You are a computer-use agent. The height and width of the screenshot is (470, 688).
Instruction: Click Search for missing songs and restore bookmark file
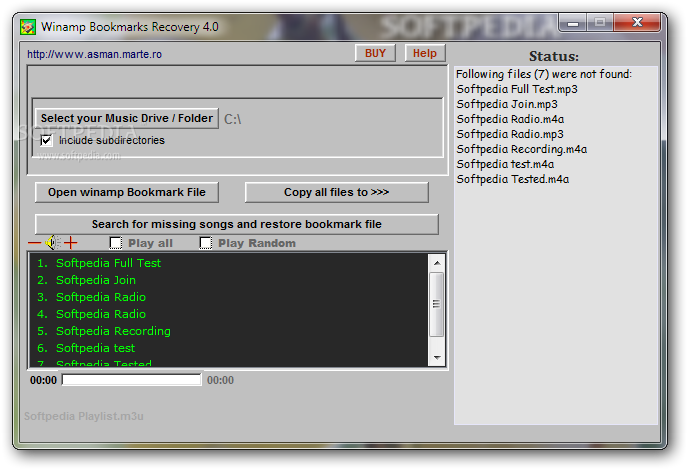(236, 224)
